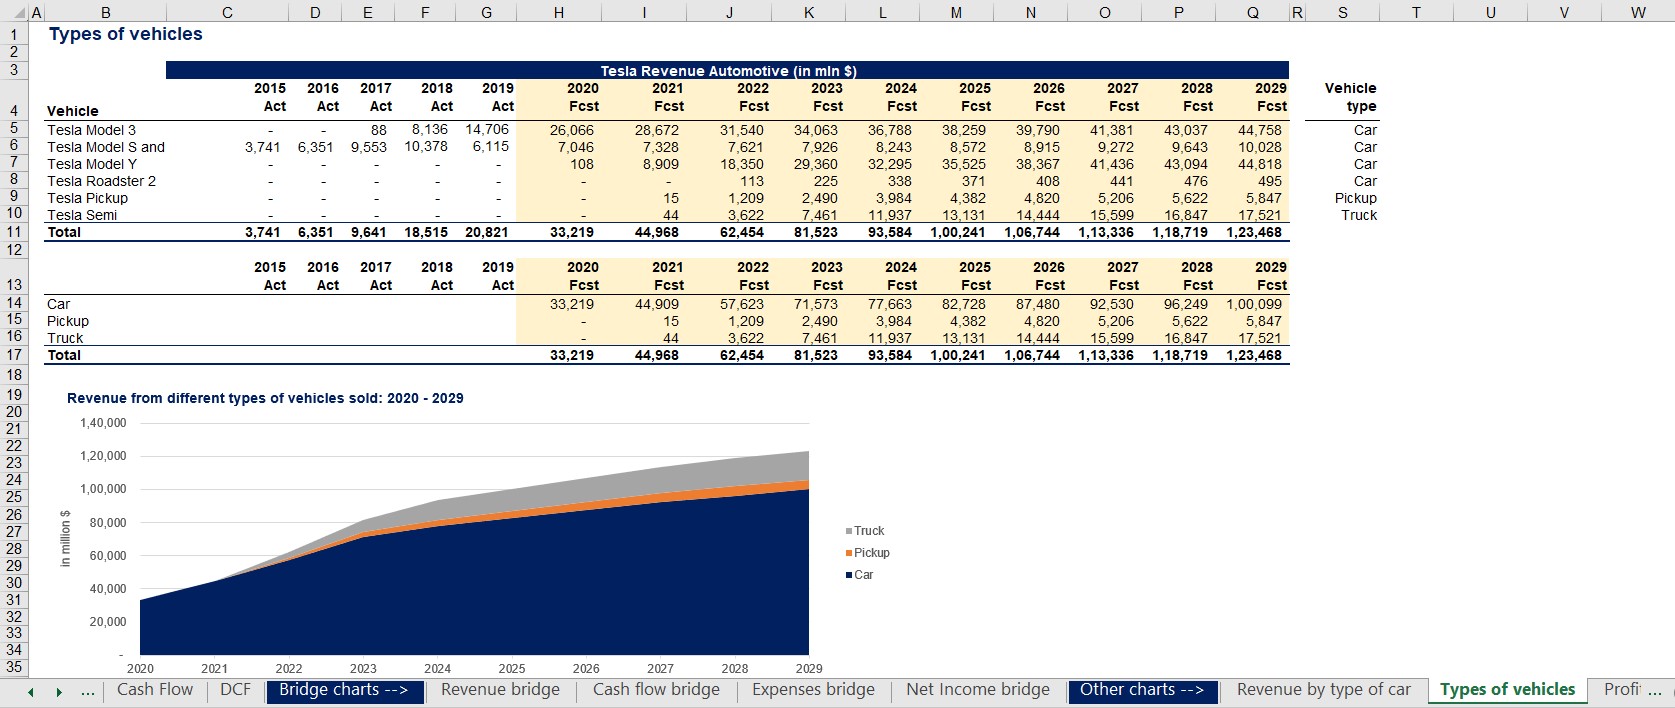The width and height of the screenshot is (1675, 708).
Task: Open Revenue by type of car tab
Action: click(x=1324, y=690)
